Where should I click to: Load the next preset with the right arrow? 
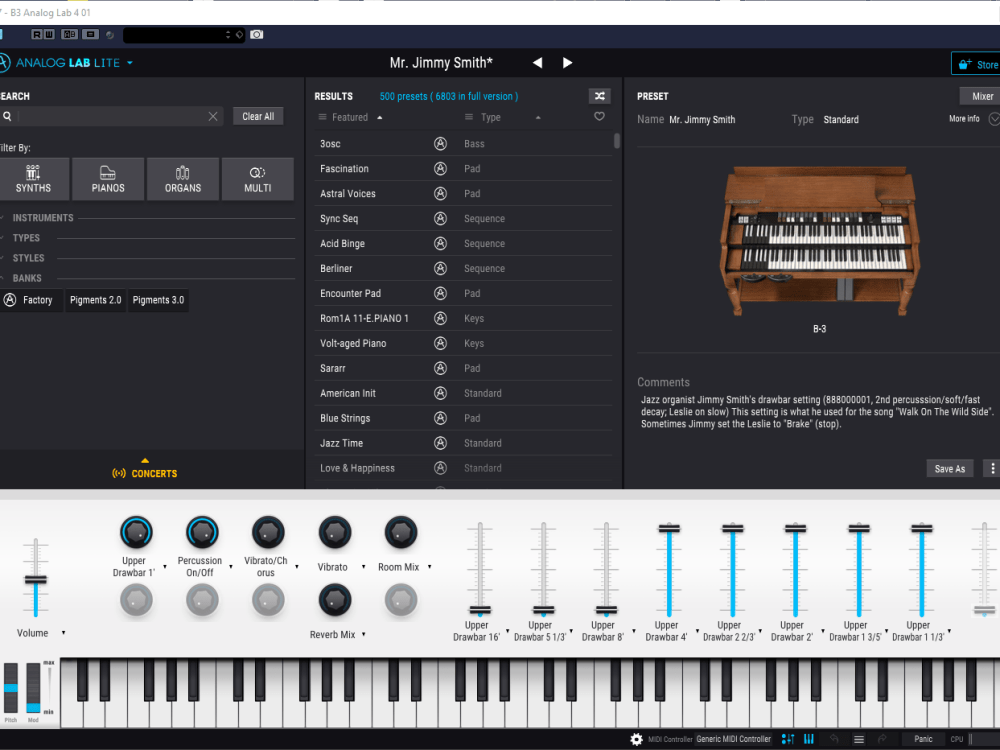(x=567, y=62)
